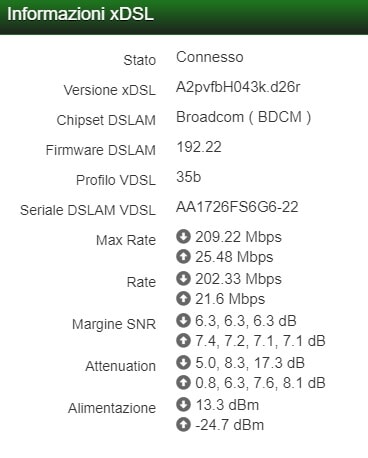368x458 pixels.
Task: Click the download icon beside 202.33 Mbps
Action: click(183, 279)
